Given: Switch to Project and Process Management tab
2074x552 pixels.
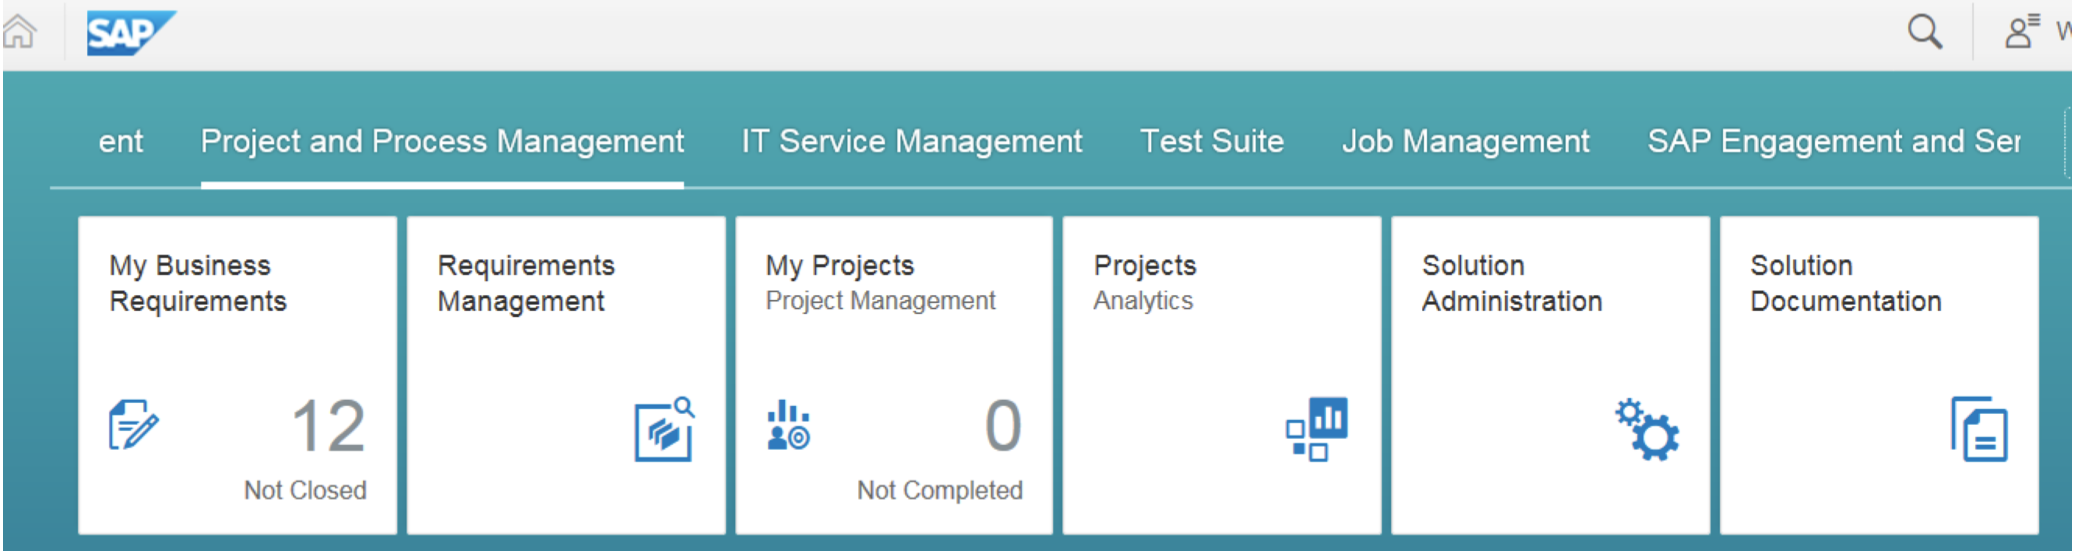Looking at the screenshot, I should 442,142.
